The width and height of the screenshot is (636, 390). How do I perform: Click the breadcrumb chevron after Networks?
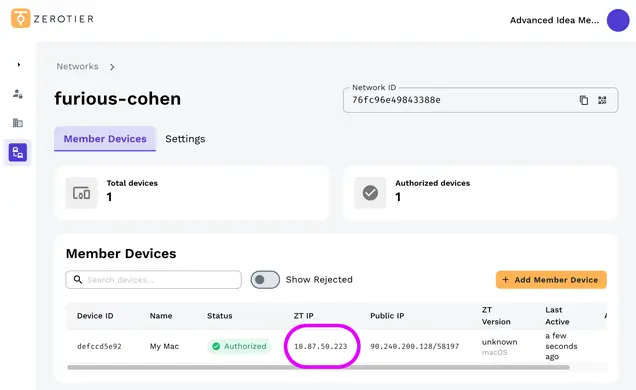(112, 67)
